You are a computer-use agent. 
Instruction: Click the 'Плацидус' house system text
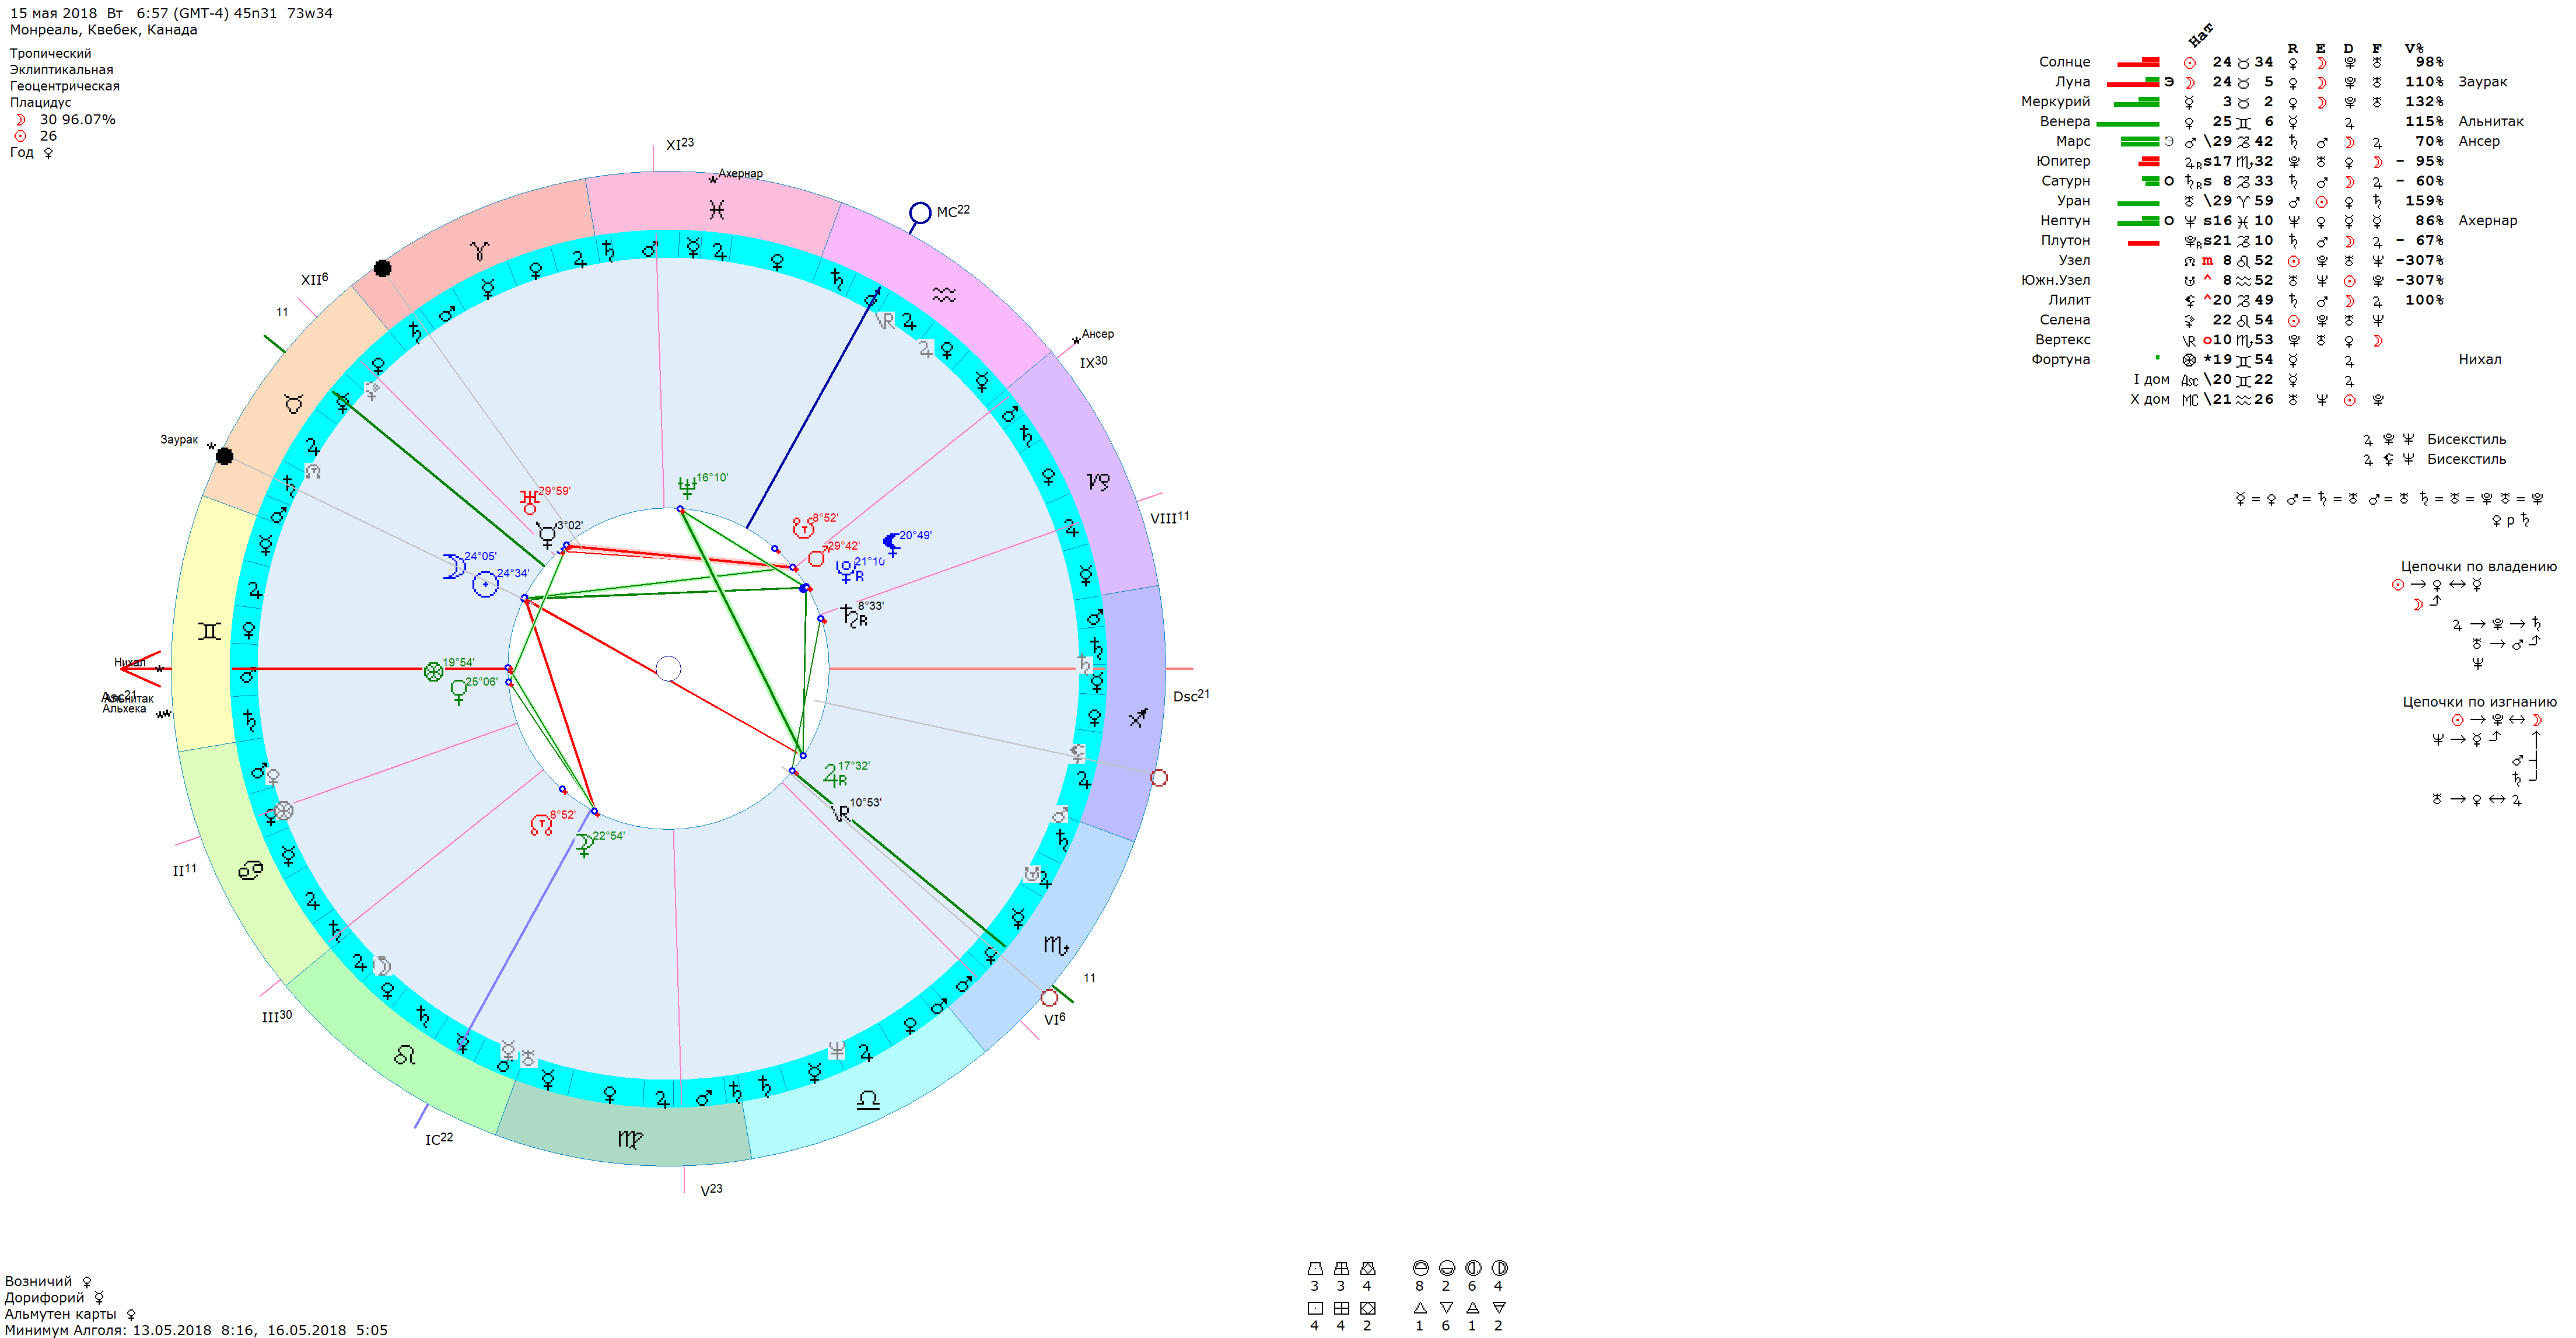(x=41, y=102)
